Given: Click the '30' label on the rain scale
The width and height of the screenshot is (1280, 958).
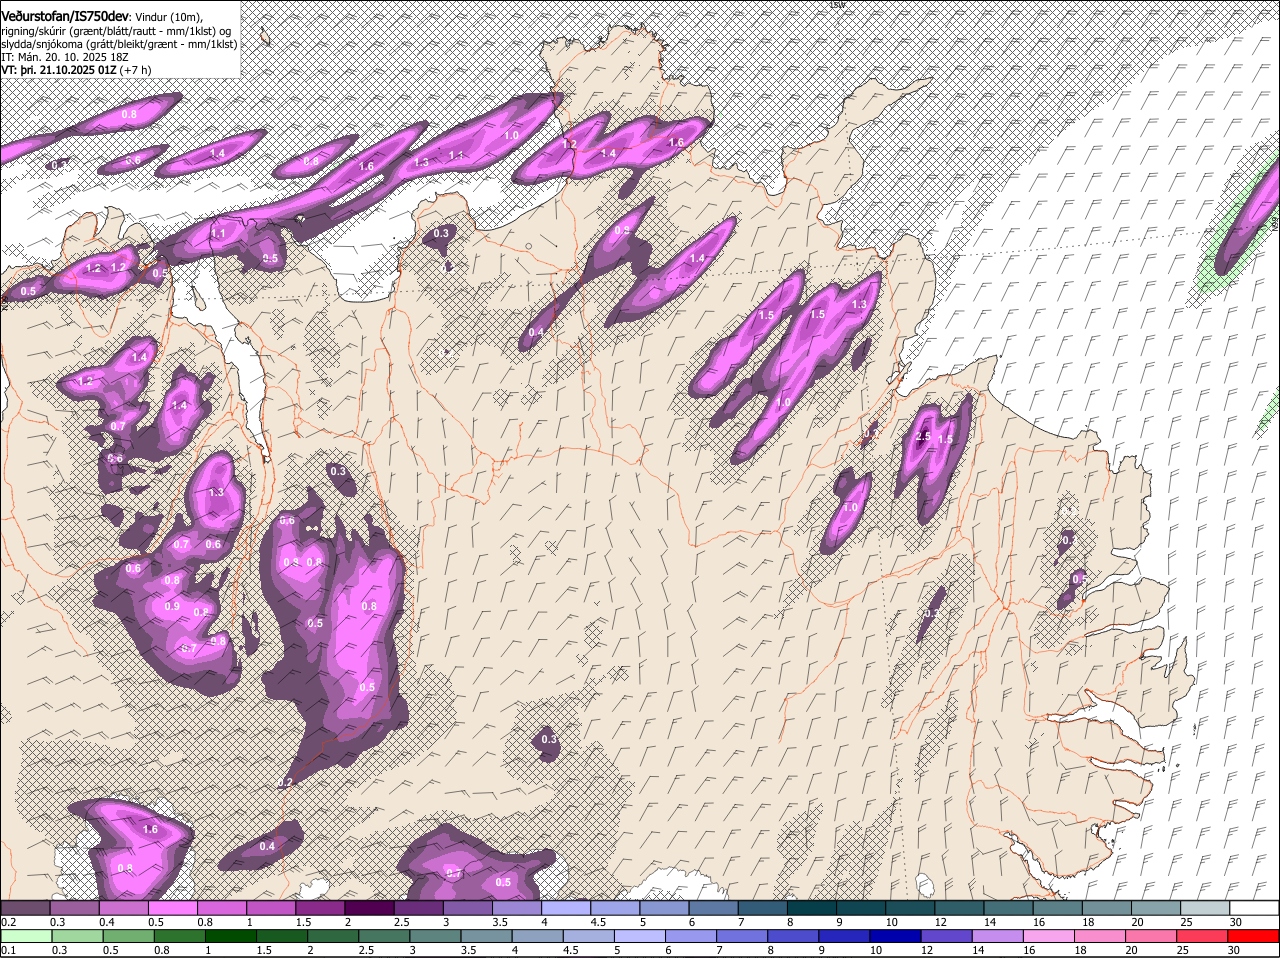Looking at the screenshot, I should (1233, 950).
